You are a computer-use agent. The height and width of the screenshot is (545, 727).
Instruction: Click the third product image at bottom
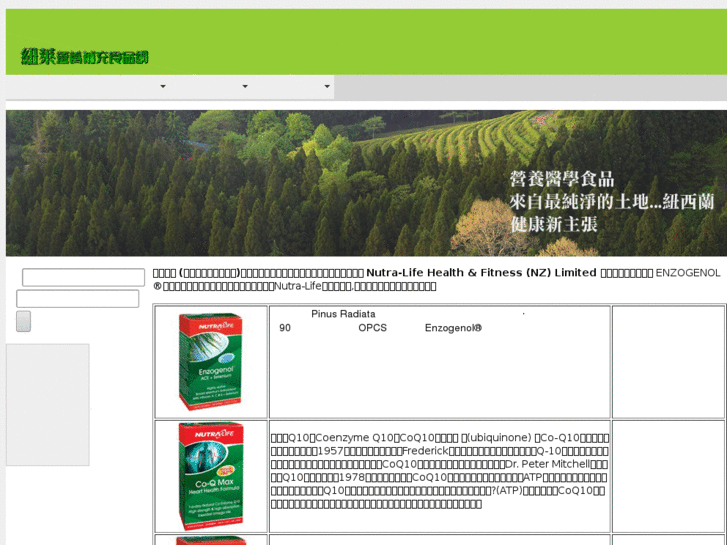click(x=211, y=541)
